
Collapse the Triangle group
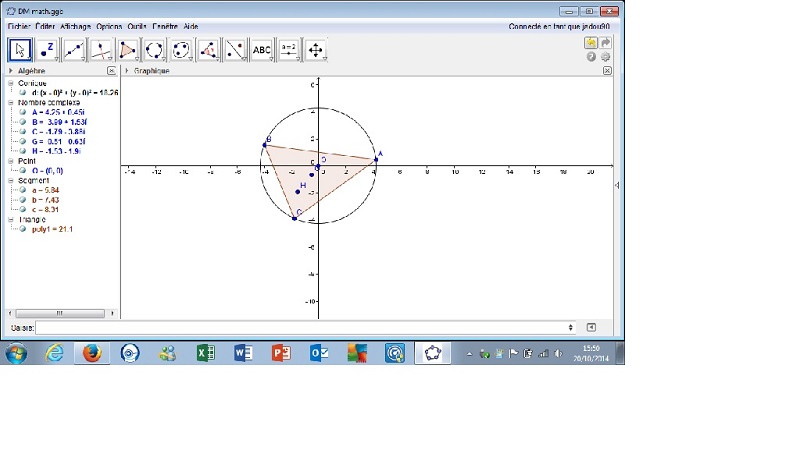coord(11,219)
